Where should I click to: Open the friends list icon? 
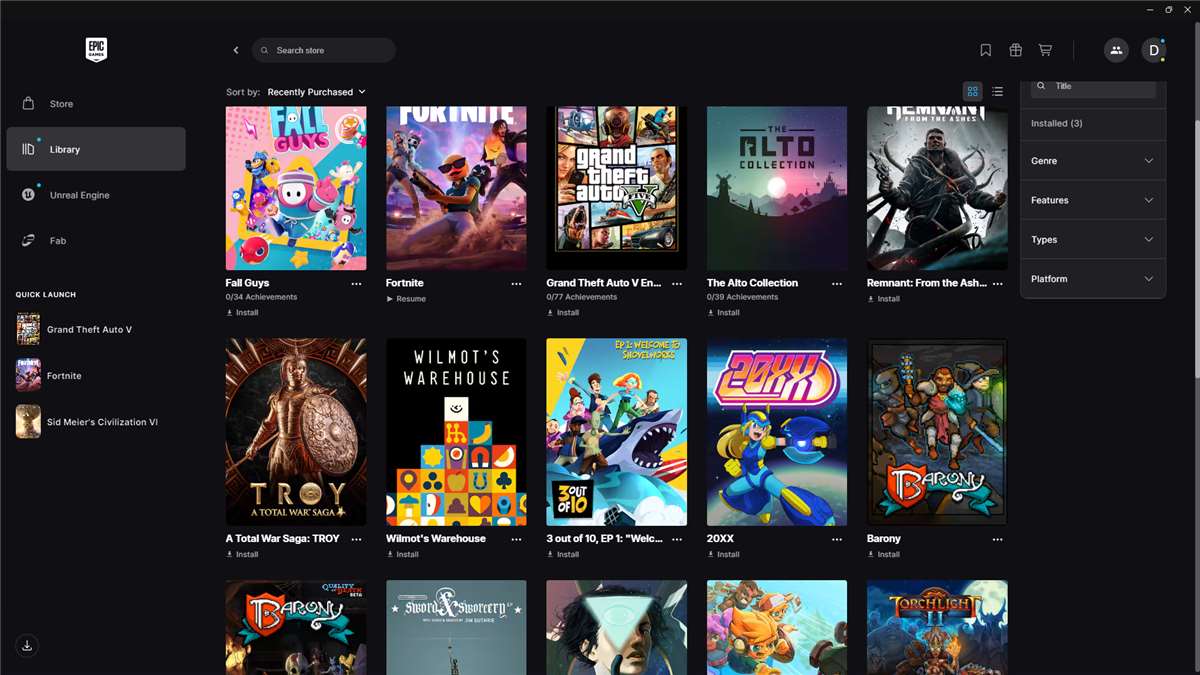[x=1116, y=50]
